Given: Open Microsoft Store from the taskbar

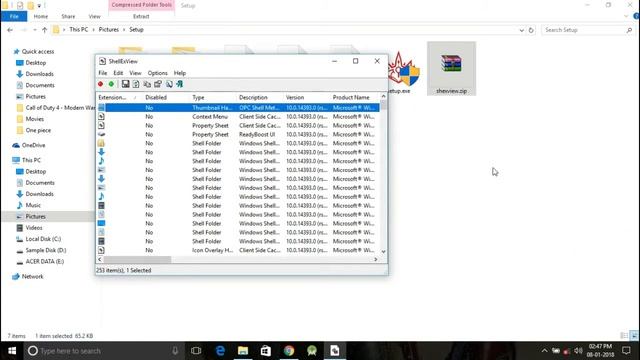Looking at the screenshot, I should 266,351.
